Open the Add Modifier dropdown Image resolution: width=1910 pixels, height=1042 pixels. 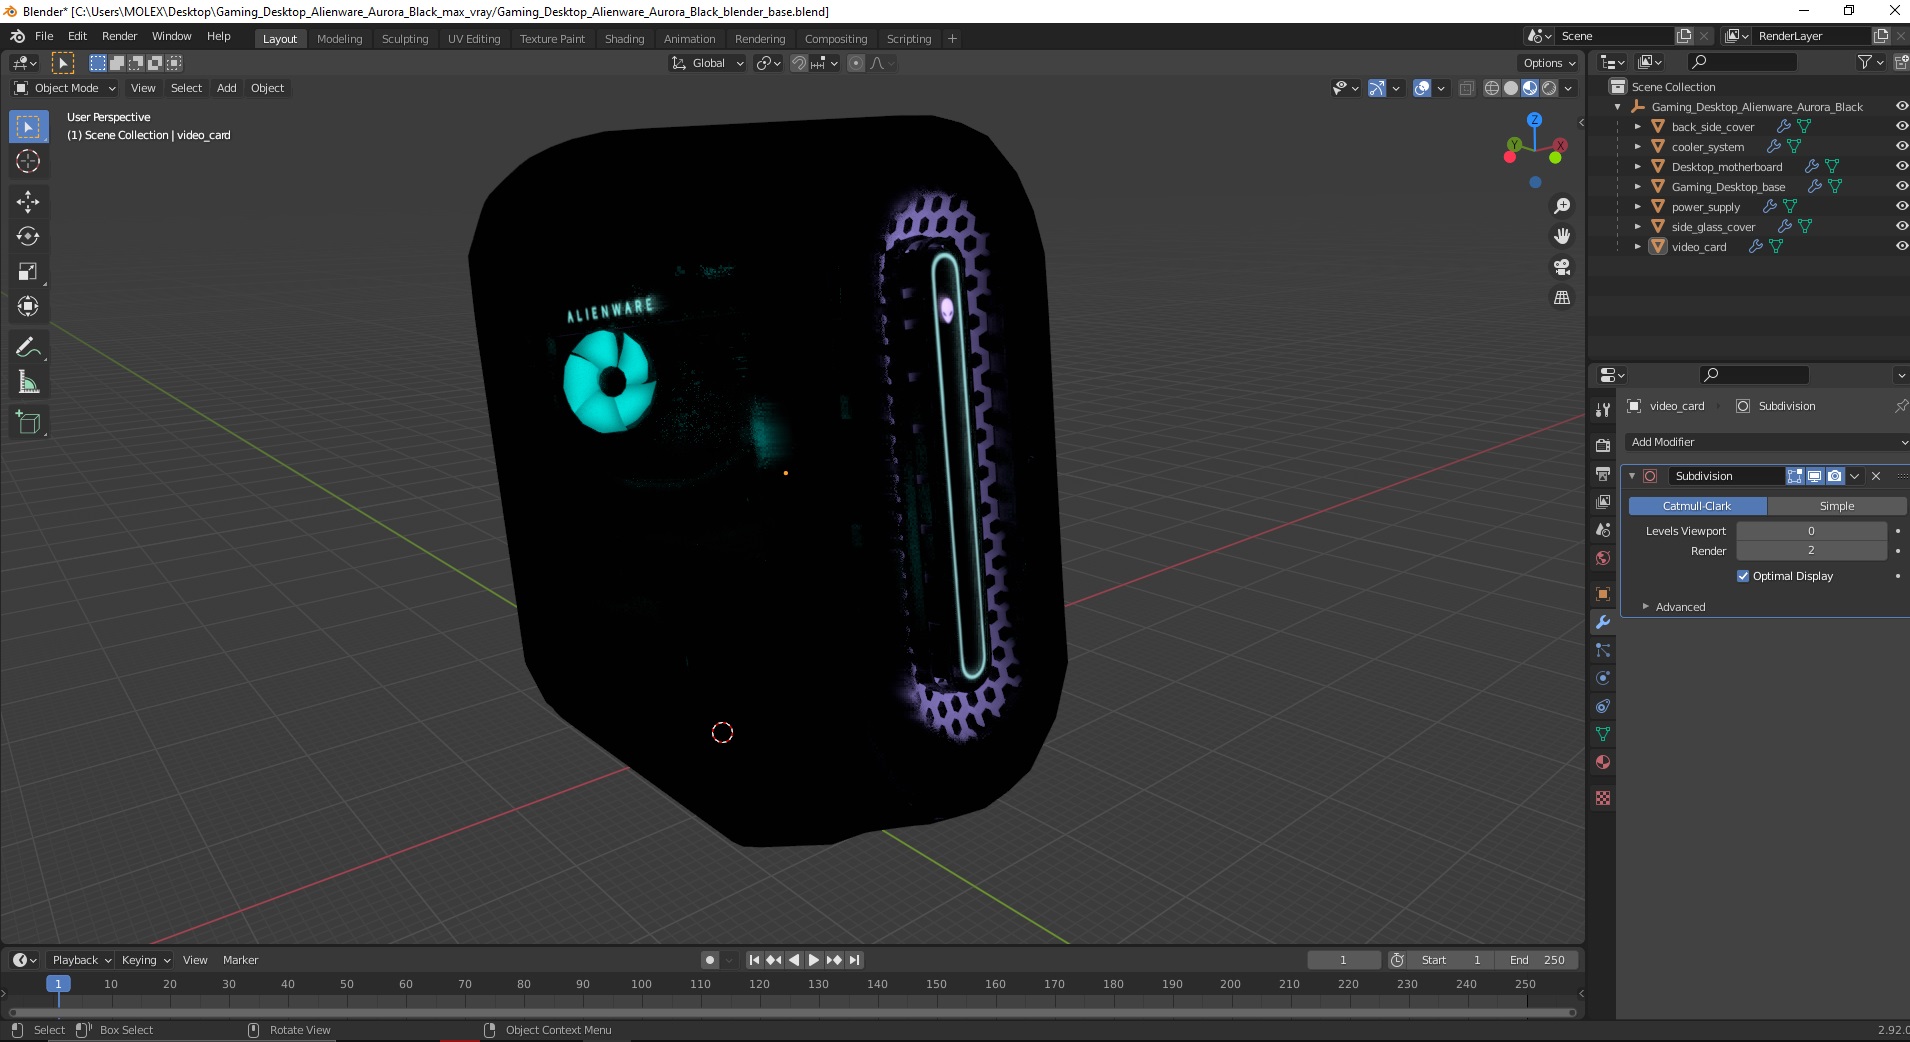click(1766, 442)
